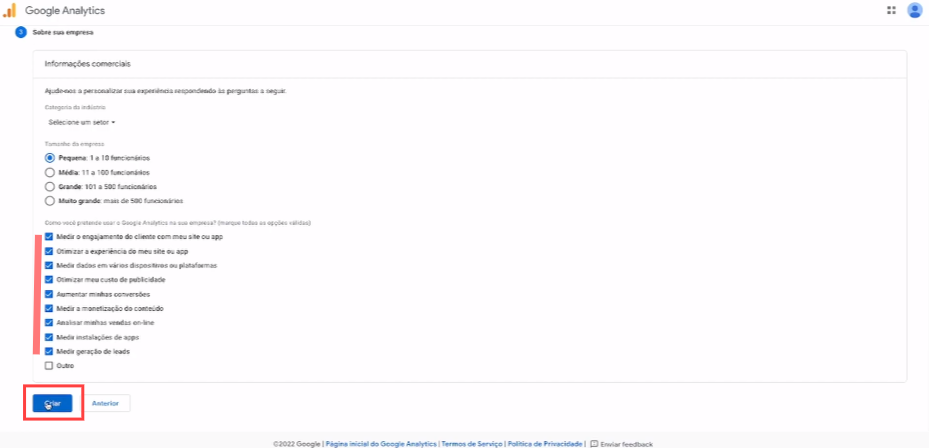Open the Google apps grid icon
929x448 pixels.
coord(891,10)
